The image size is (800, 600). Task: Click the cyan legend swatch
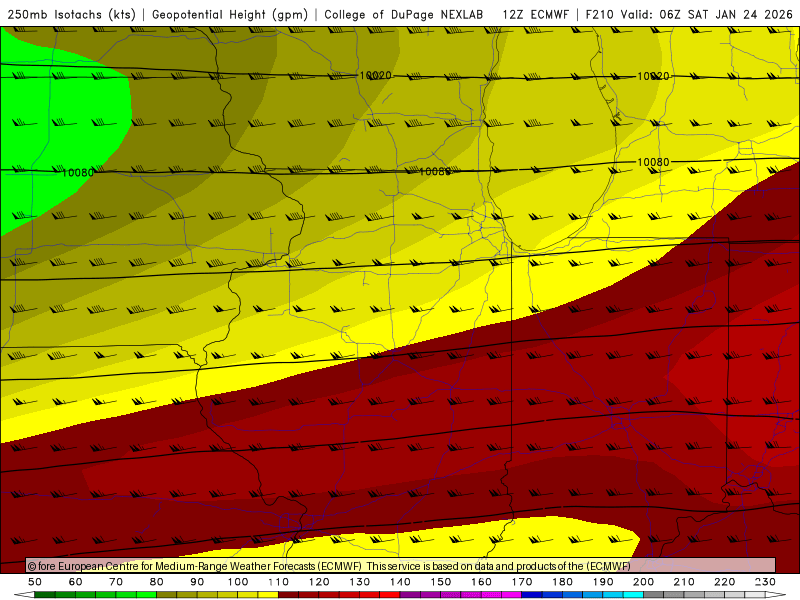(x=633, y=594)
